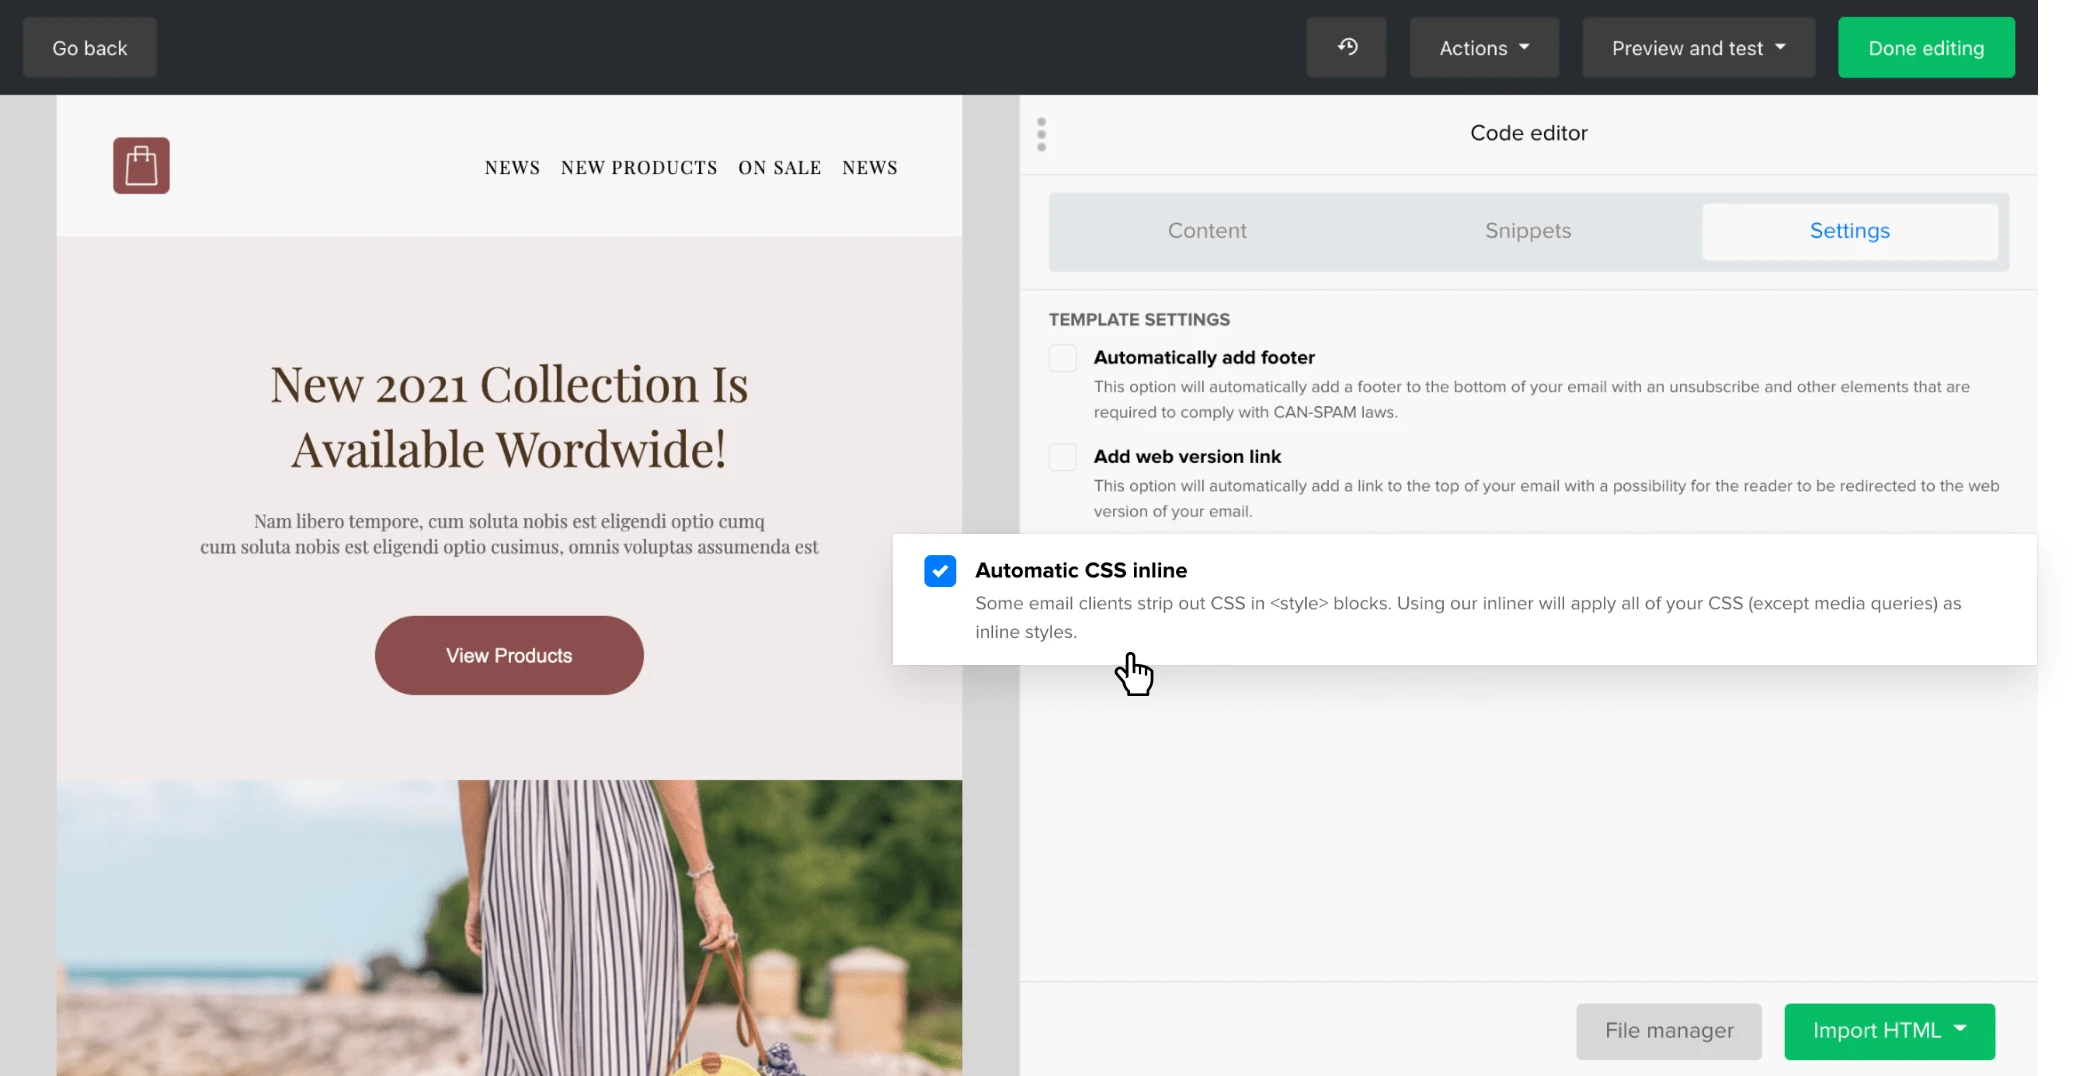This screenshot has width=2084, height=1076.
Task: Click the three-dot panel drag handle
Action: [x=1041, y=134]
